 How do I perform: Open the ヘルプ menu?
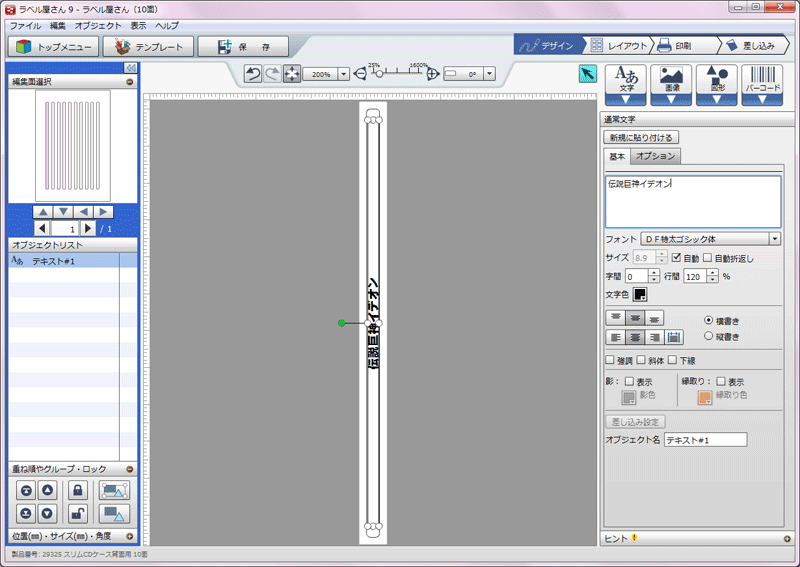[x=167, y=26]
